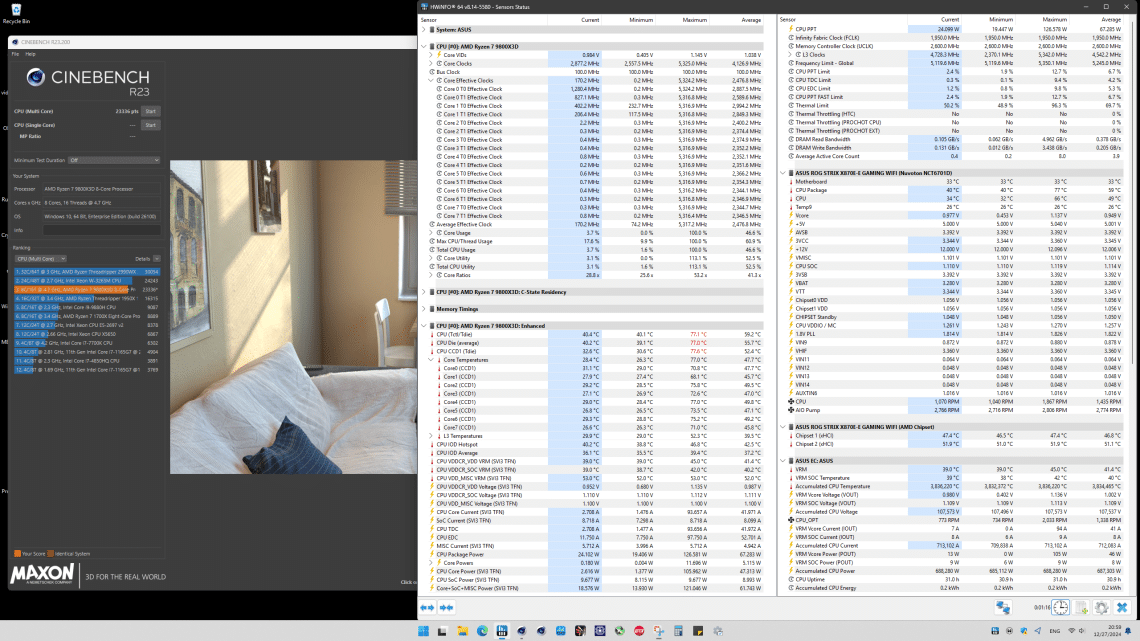1140x641 pixels.
Task: Select the Intel Xeon W-3265M ranking row
Action: 87,281
